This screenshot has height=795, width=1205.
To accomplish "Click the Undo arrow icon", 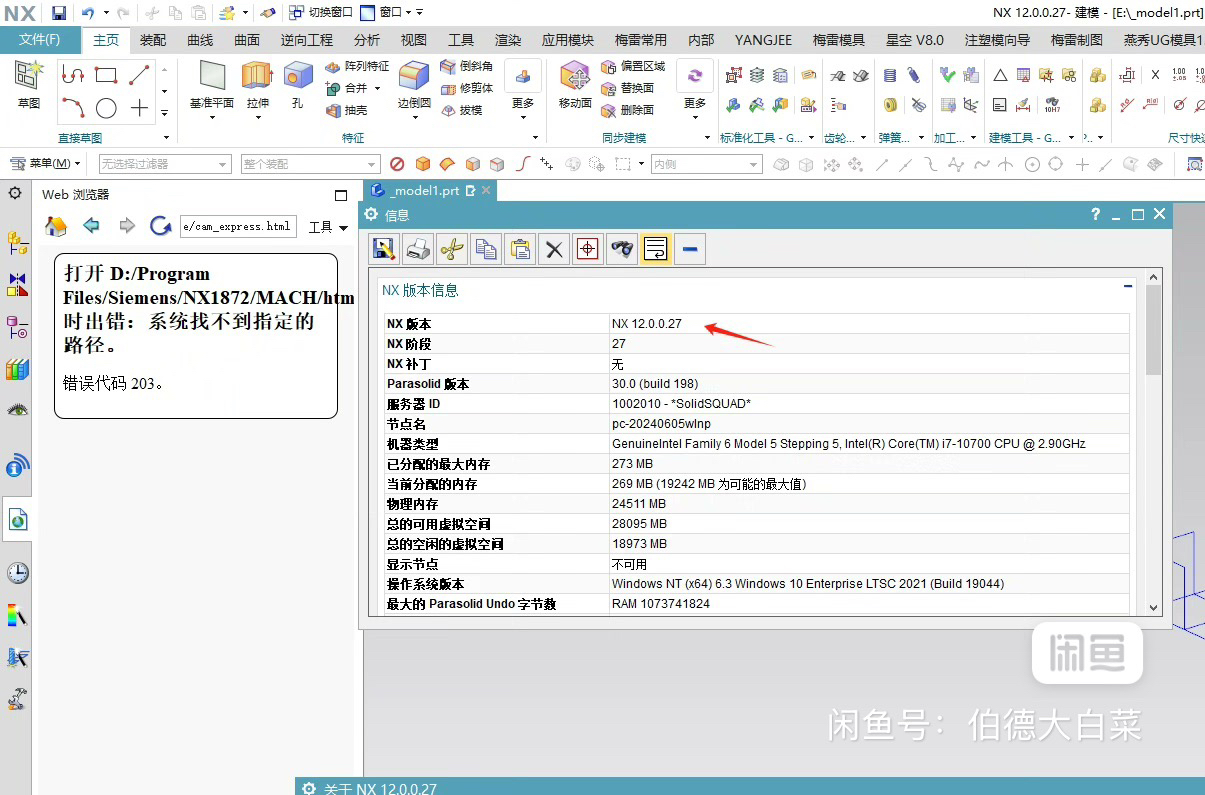I will [x=88, y=13].
